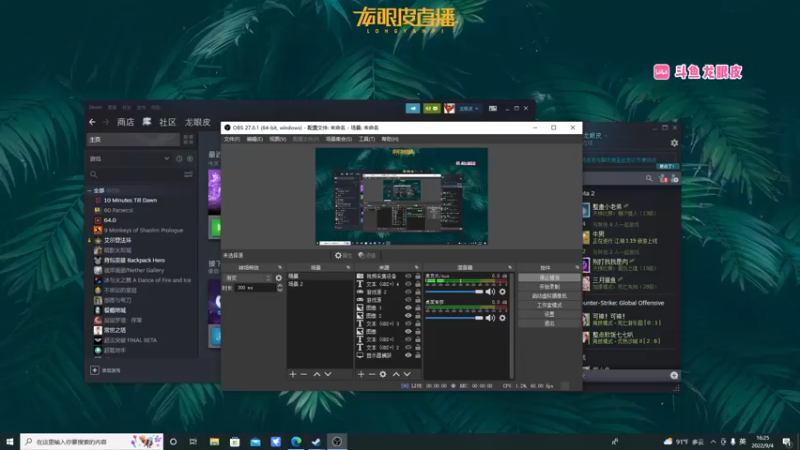Click Steam library grid view icon

click(188, 139)
